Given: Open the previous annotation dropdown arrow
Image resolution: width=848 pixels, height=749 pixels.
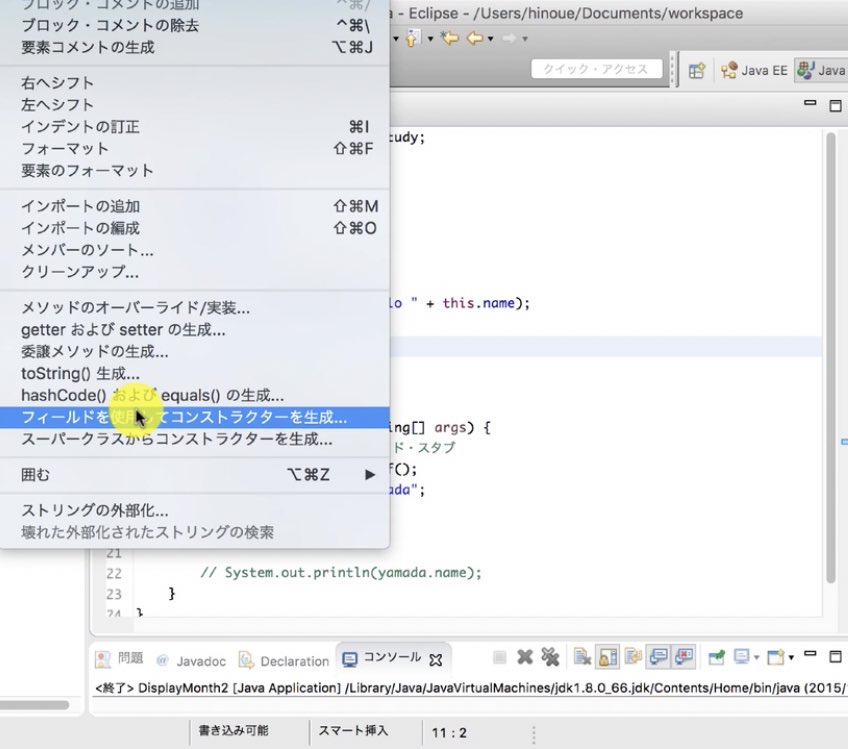Looking at the screenshot, I should [430, 39].
